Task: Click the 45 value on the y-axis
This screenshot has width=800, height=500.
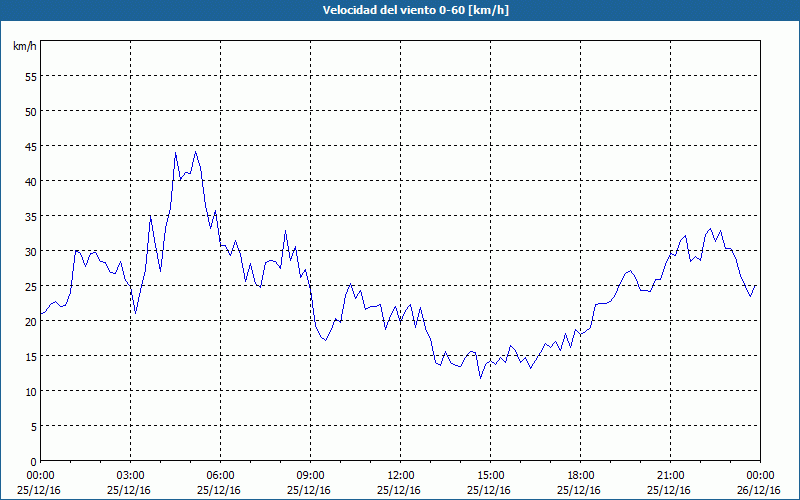Action: 31,146
